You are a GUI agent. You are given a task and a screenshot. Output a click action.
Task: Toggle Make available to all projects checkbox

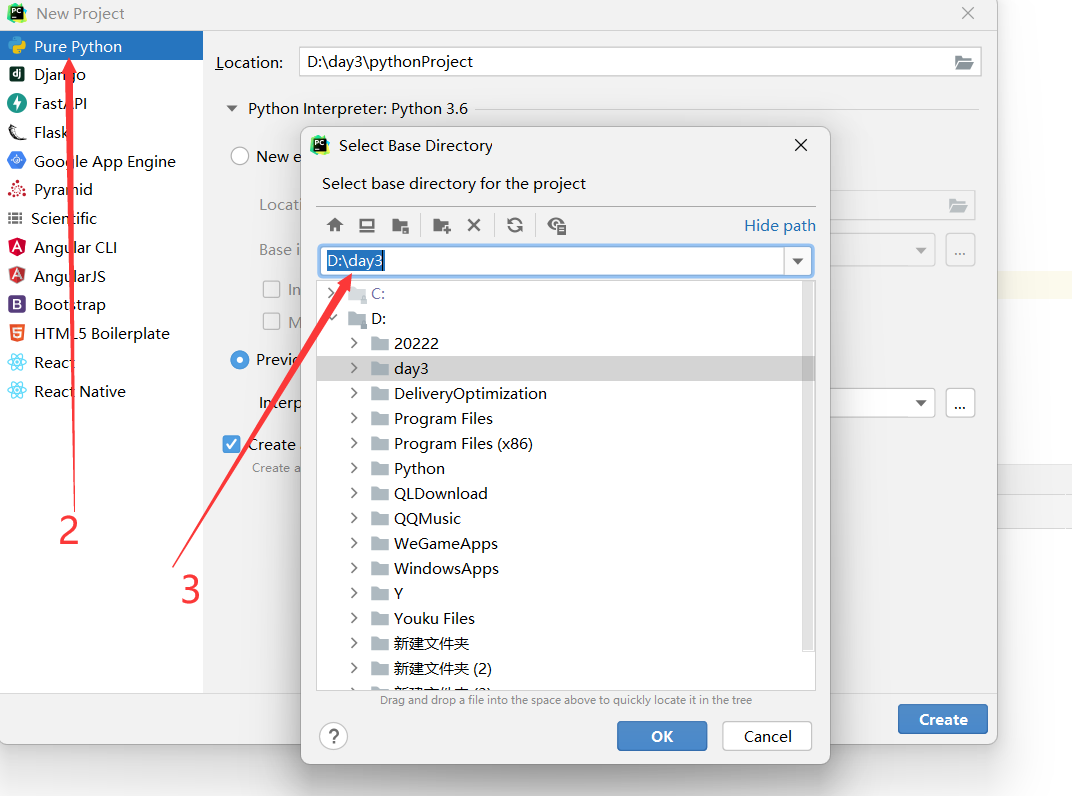271,321
